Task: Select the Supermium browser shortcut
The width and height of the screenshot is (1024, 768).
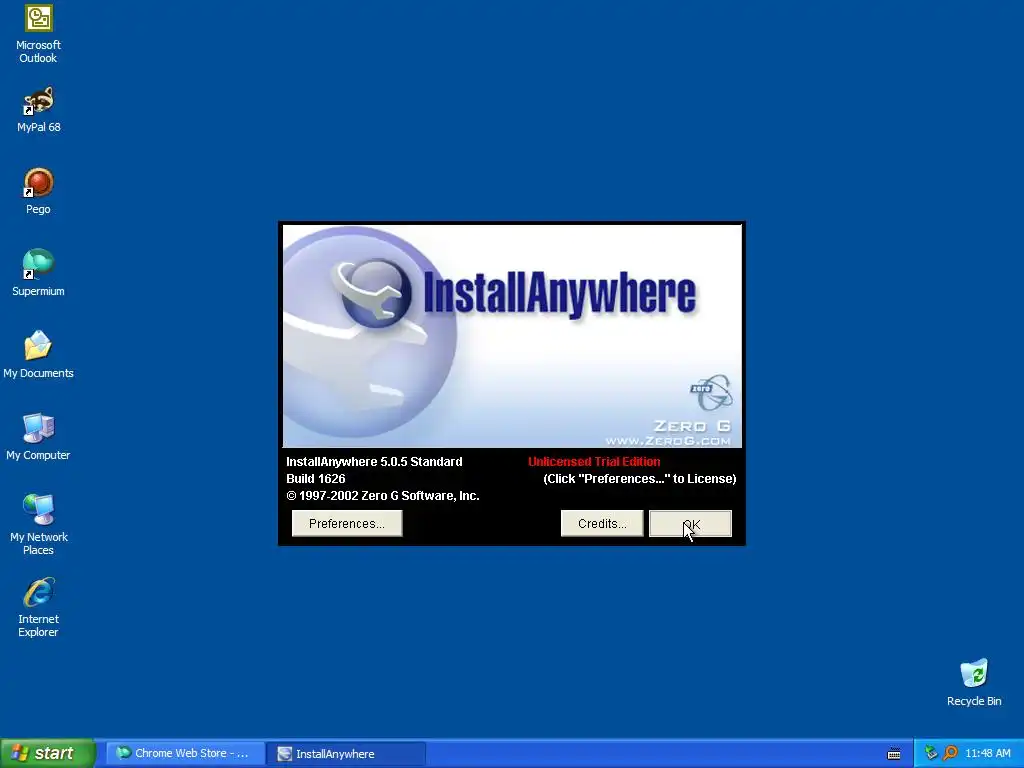Action: click(39, 274)
